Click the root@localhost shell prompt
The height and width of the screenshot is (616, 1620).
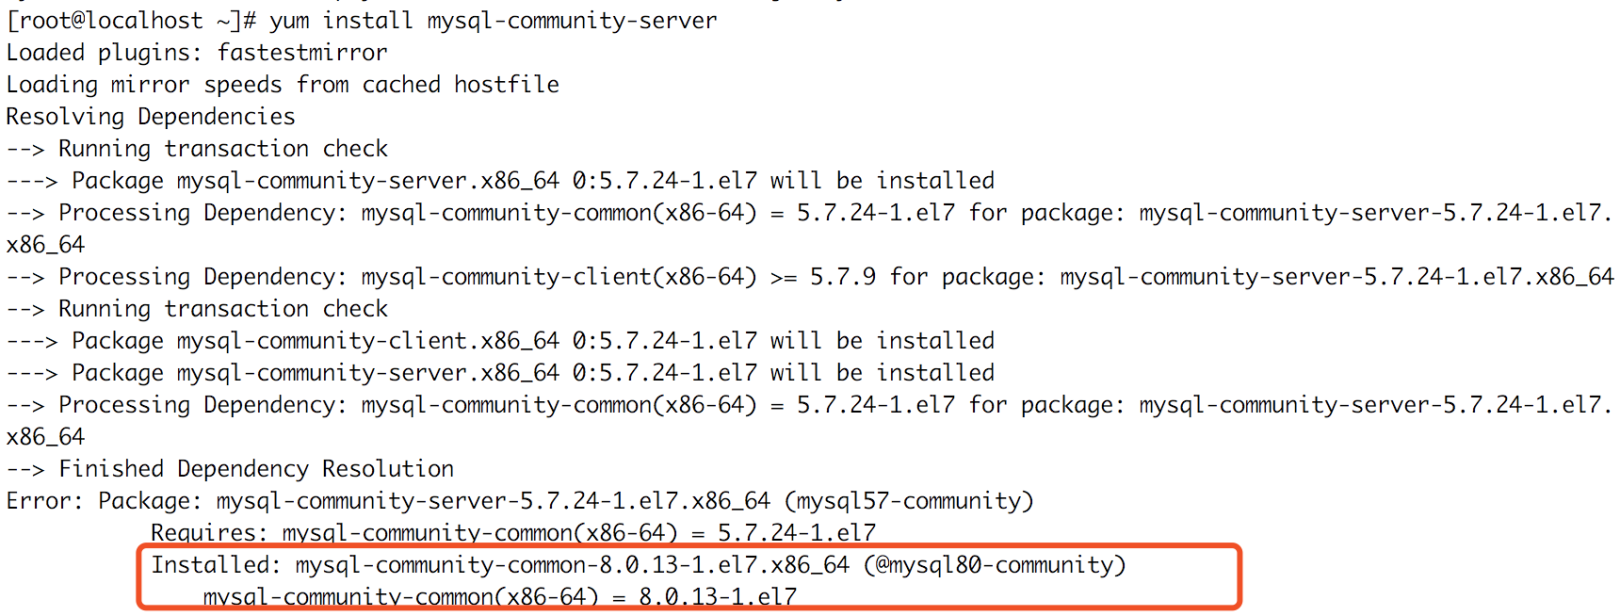(131, 21)
